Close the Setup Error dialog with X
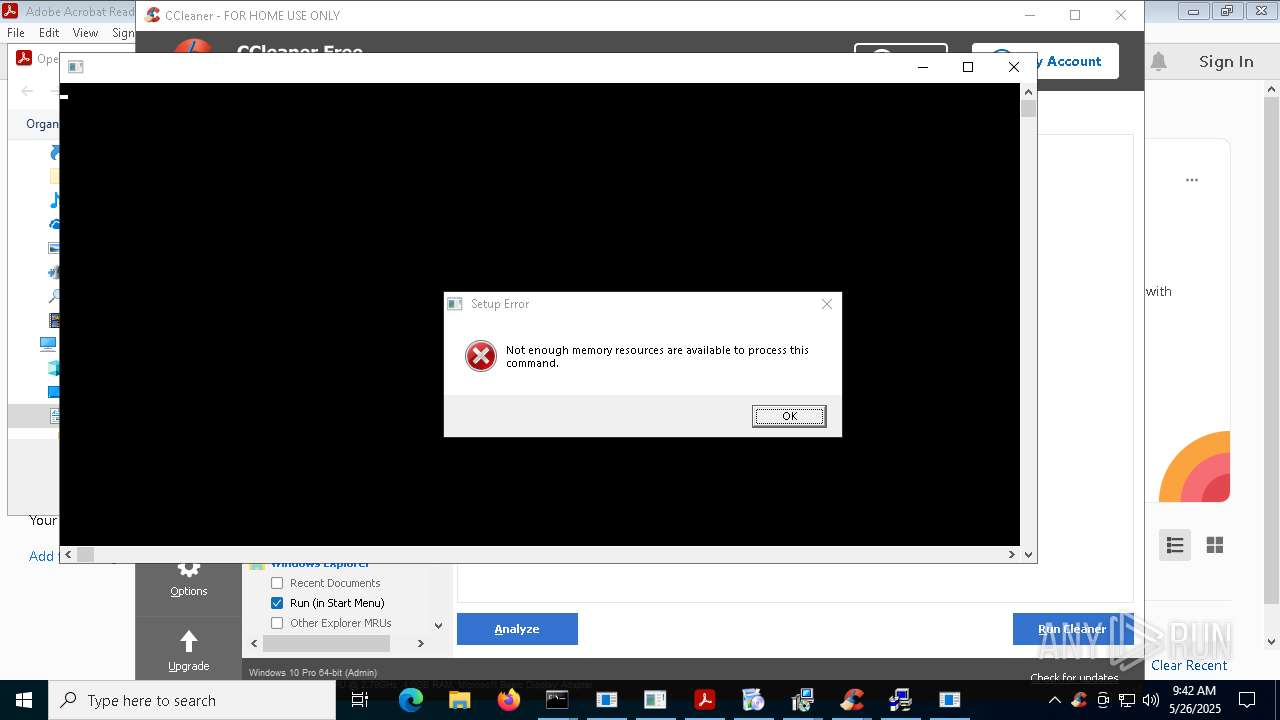1280x720 pixels. [x=826, y=304]
